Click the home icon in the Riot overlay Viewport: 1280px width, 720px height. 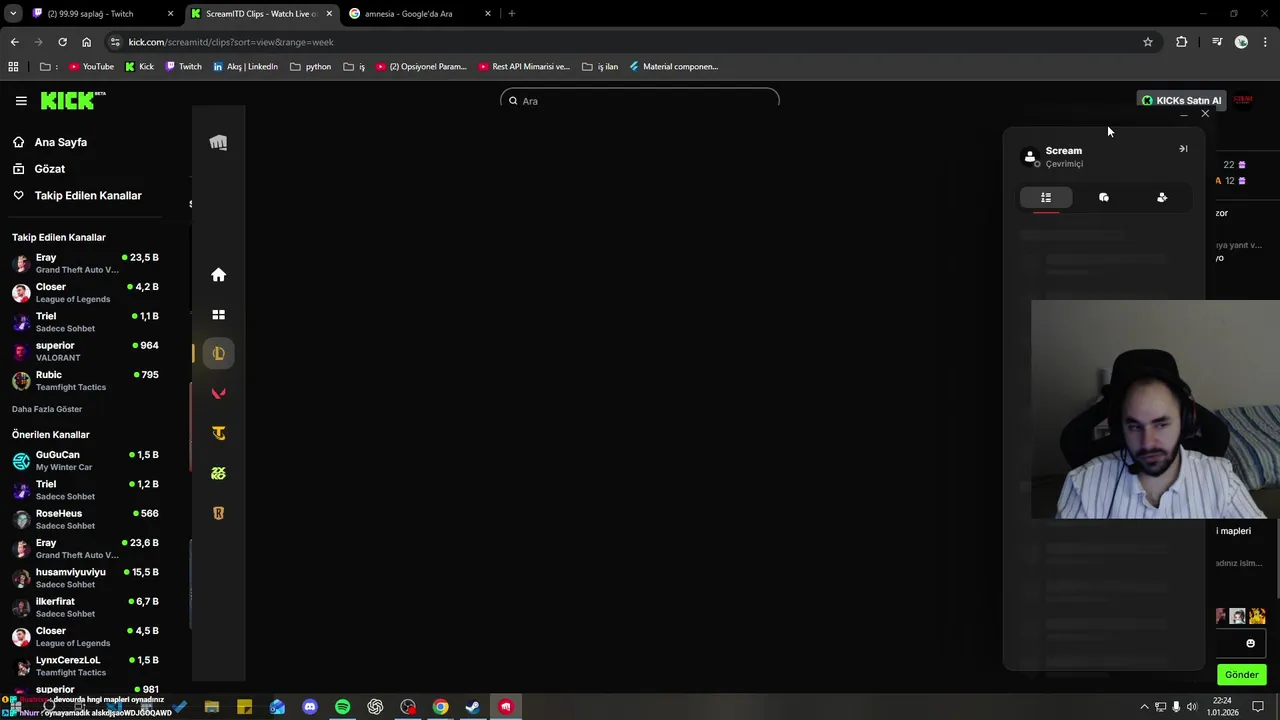[x=218, y=275]
